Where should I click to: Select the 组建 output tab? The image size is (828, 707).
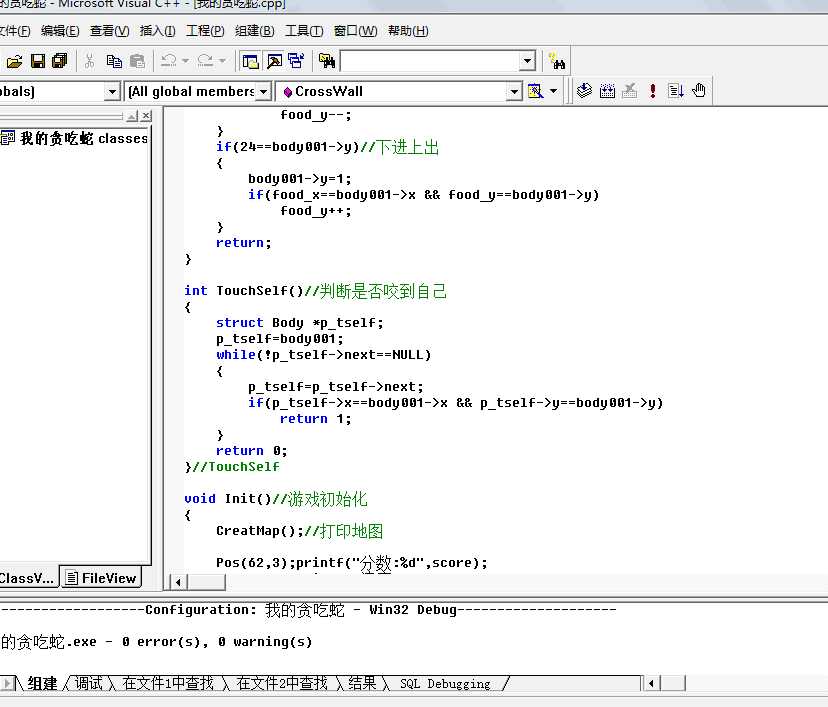click(x=42, y=684)
